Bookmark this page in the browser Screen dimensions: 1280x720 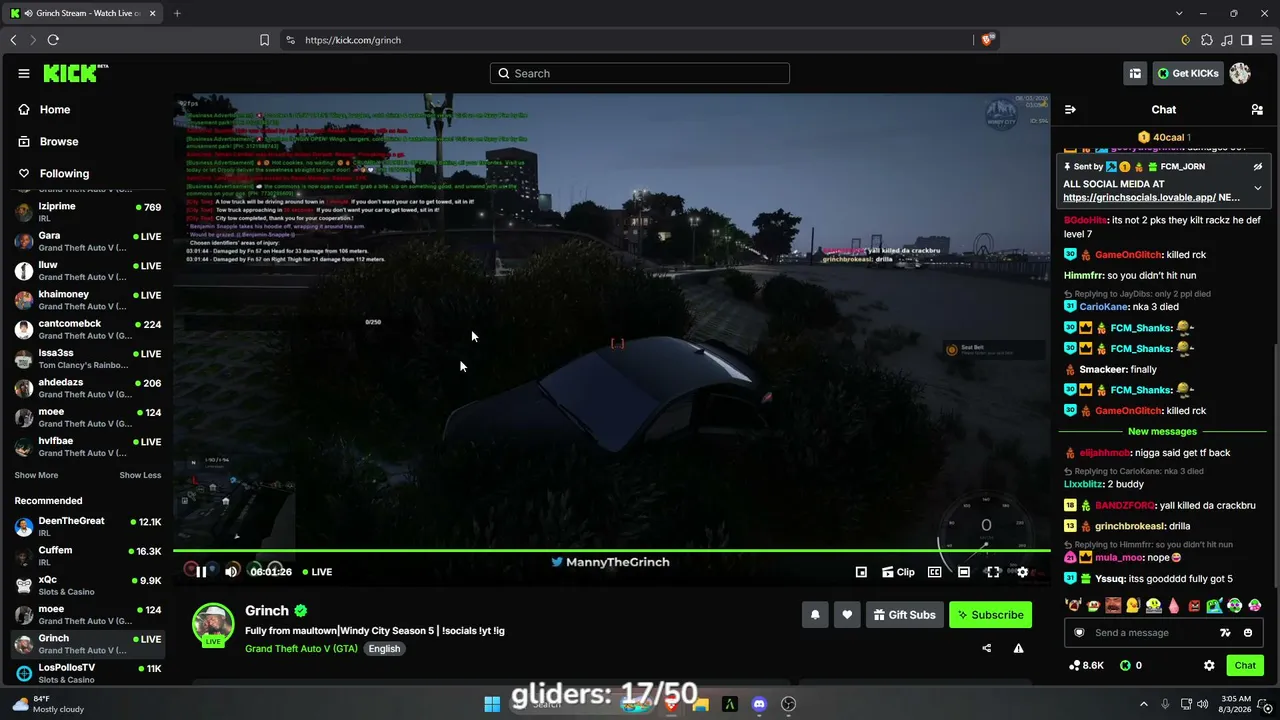[x=264, y=40]
